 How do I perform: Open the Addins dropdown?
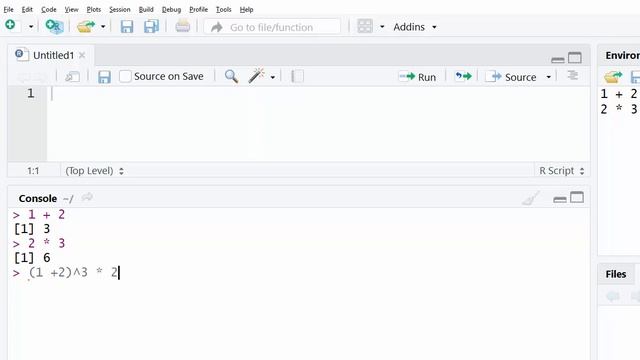(415, 27)
